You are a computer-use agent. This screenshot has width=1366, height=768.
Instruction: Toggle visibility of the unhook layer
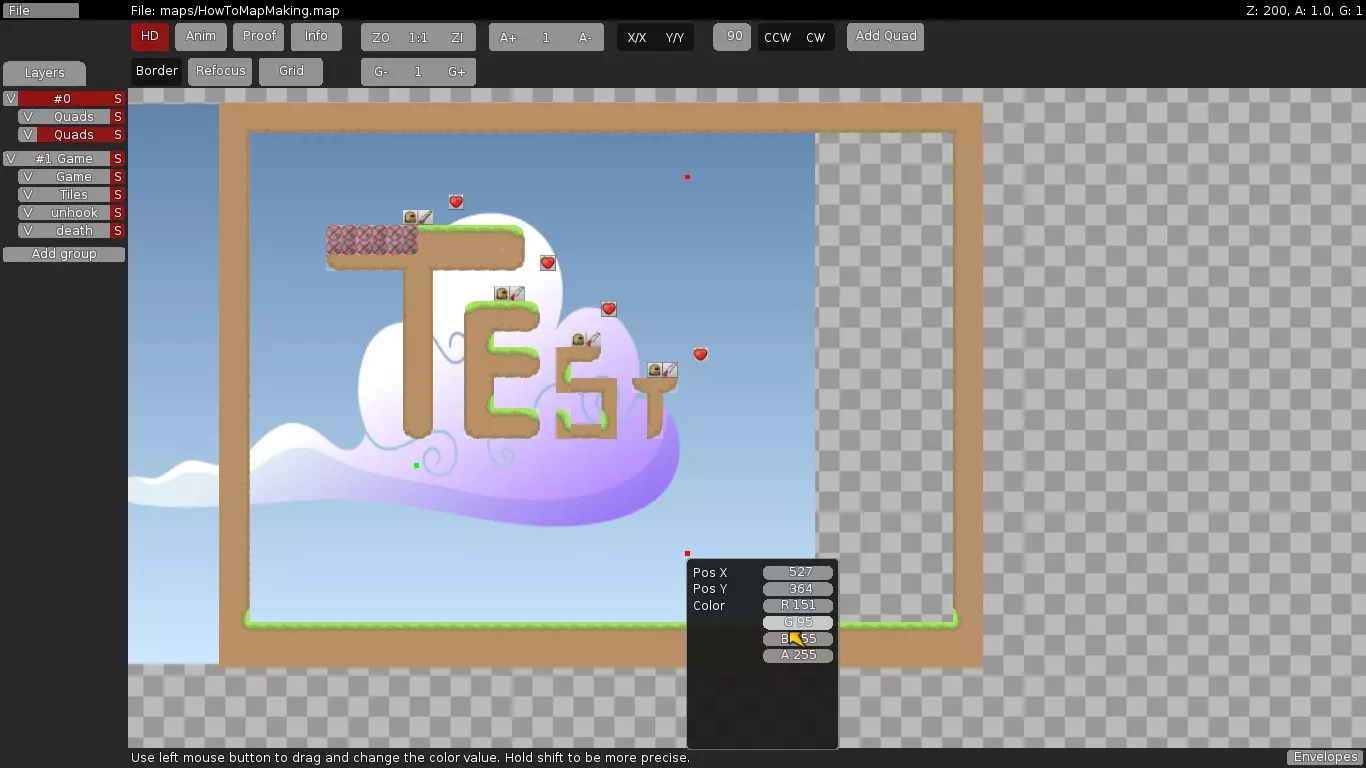(x=27, y=213)
